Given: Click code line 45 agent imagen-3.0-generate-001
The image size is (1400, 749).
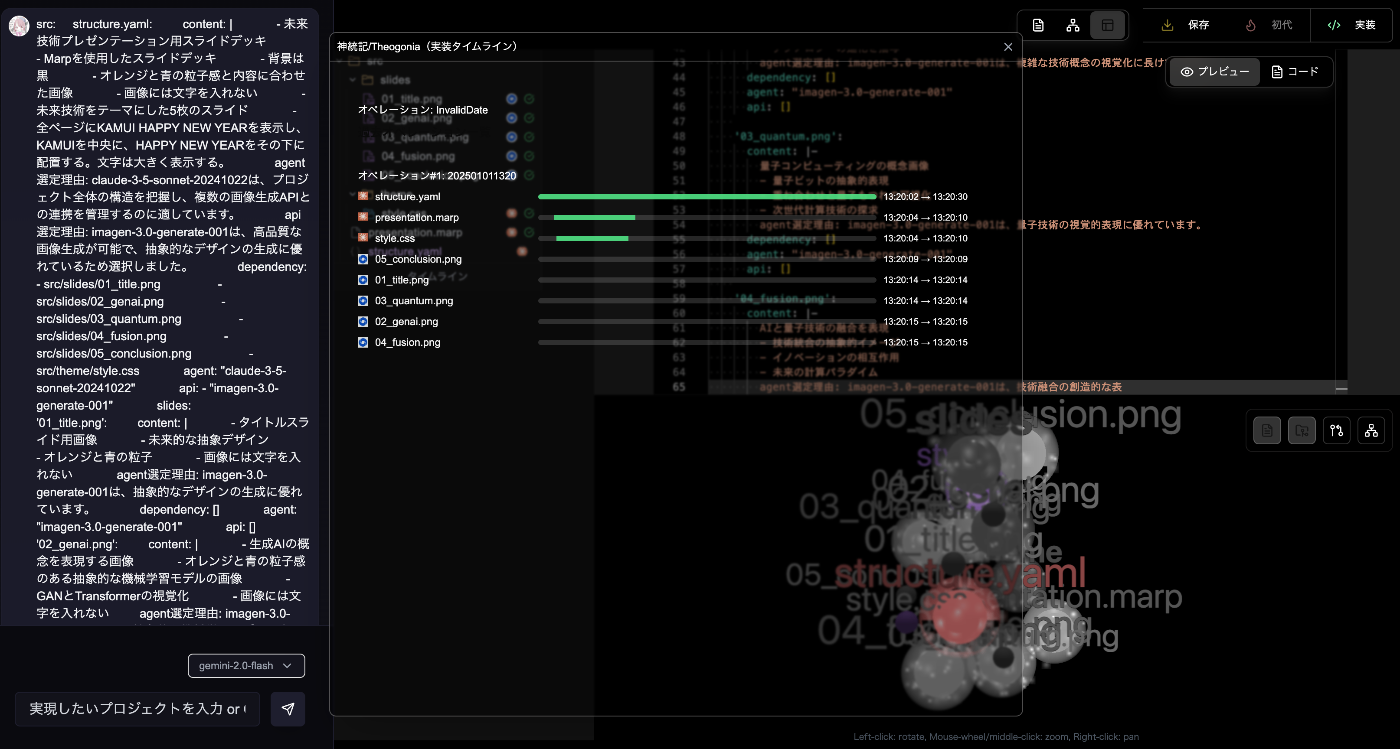Looking at the screenshot, I should pyautogui.click(x=849, y=92).
